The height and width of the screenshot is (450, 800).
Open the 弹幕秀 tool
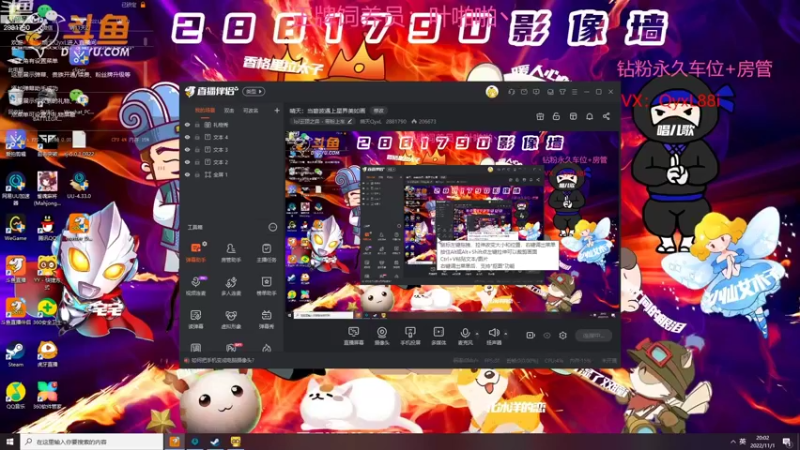(266, 319)
